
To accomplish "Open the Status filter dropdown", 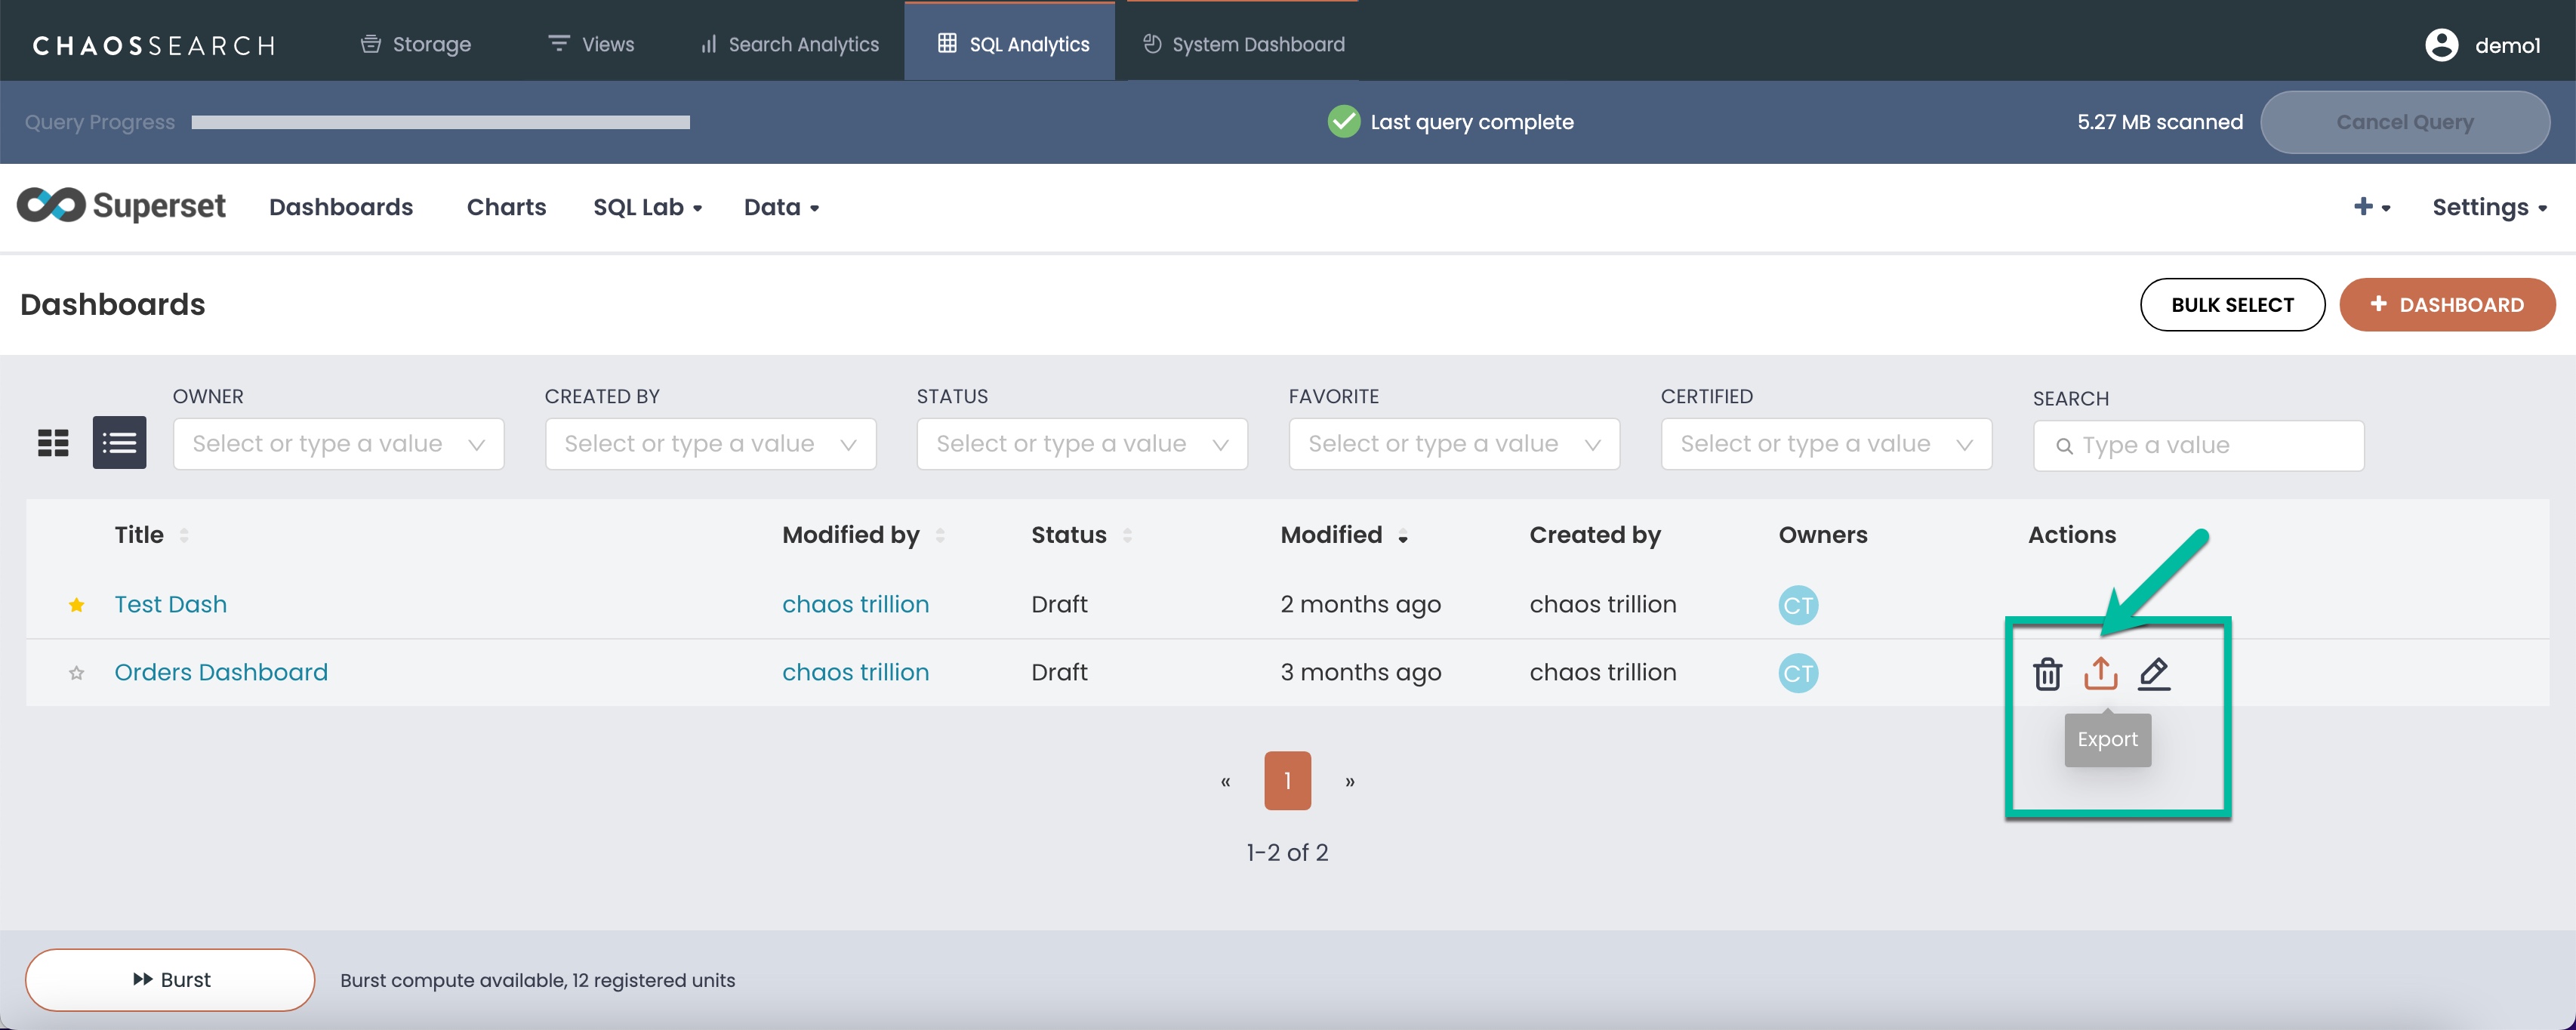I will click(x=1081, y=444).
